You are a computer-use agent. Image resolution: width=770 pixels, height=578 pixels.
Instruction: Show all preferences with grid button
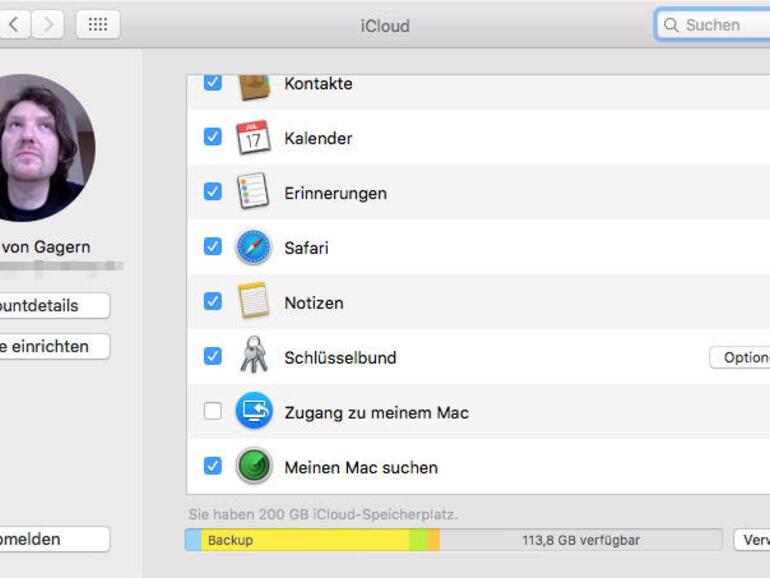pos(98,25)
